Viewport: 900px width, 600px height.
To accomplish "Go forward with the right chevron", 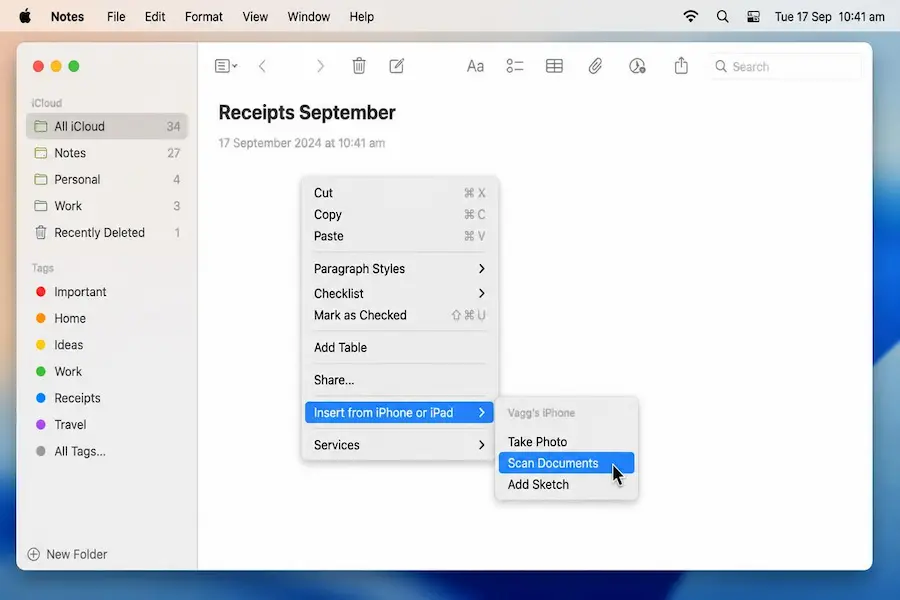I will (x=320, y=66).
